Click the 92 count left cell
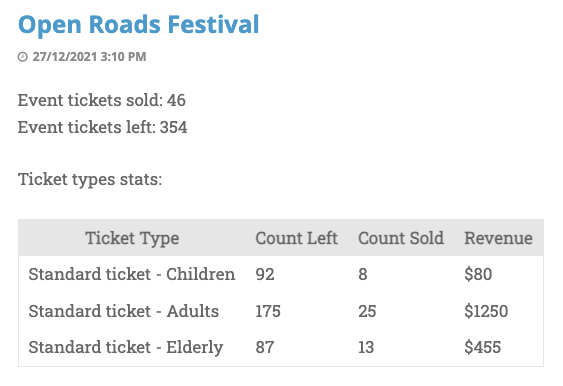The height and width of the screenshot is (386, 563). pyautogui.click(x=265, y=274)
